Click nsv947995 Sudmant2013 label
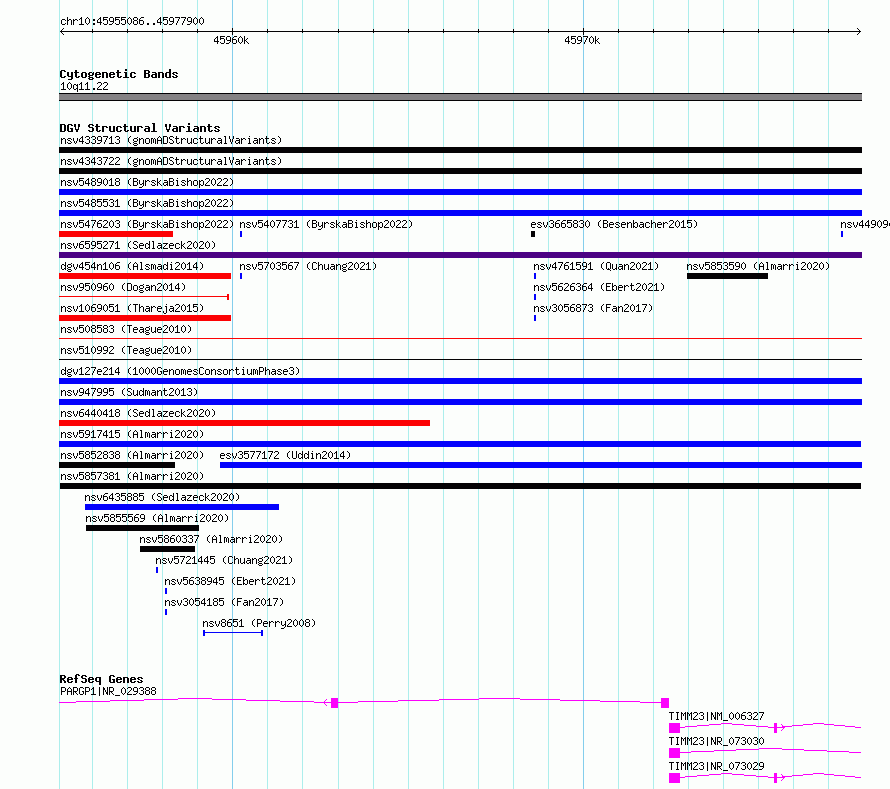890x789 pixels. click(x=129, y=392)
